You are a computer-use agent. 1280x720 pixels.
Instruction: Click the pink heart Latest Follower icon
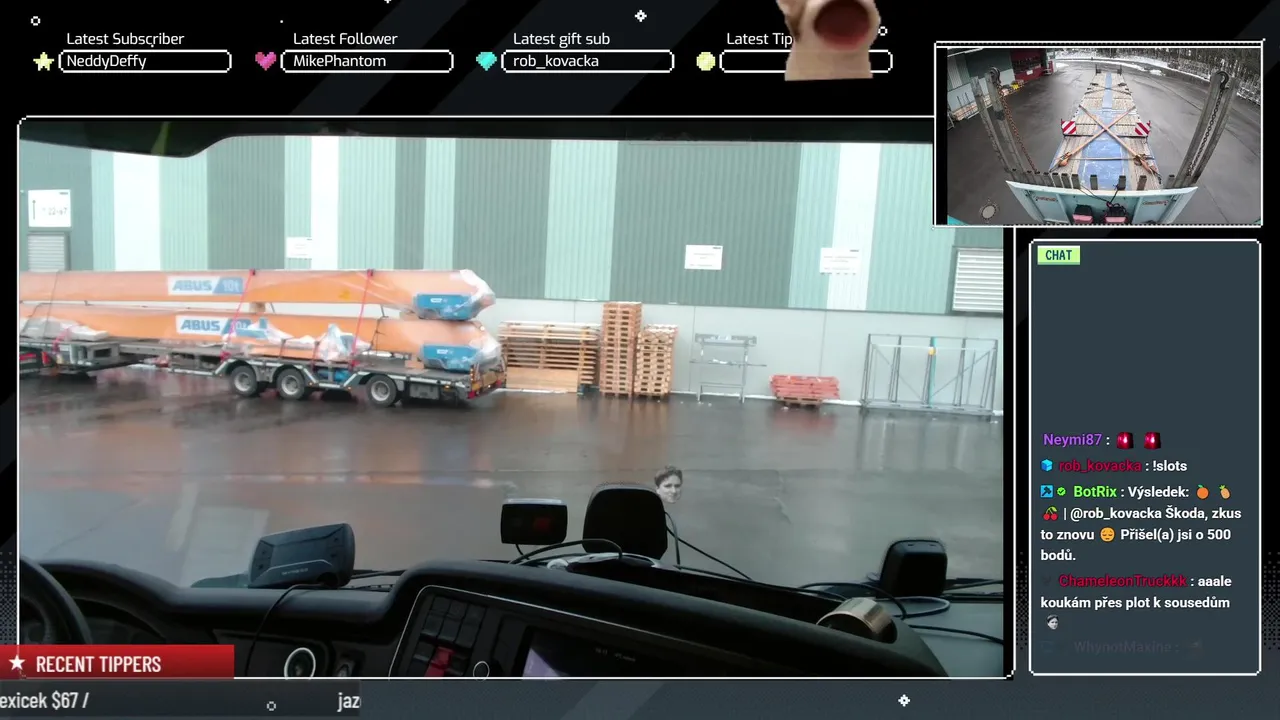tap(265, 61)
